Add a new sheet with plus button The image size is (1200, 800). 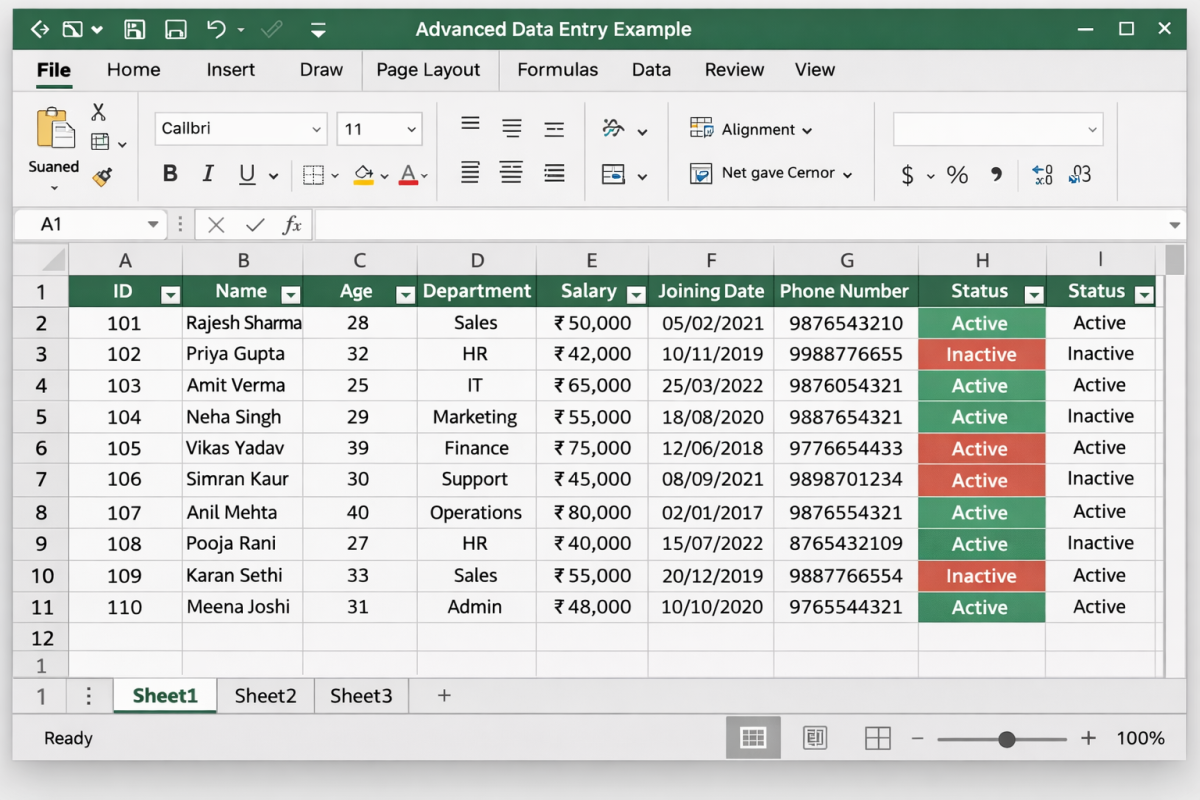coord(444,696)
